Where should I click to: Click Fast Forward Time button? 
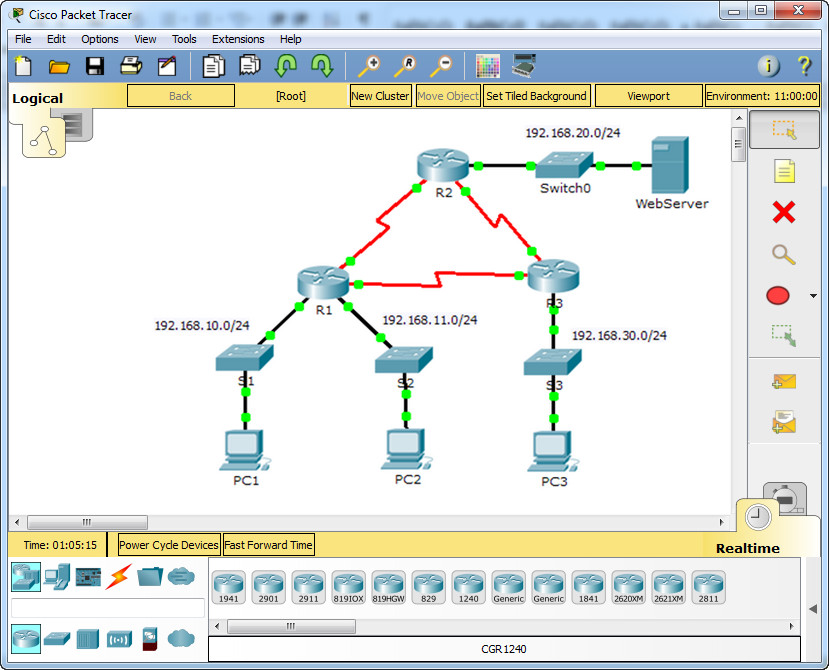coord(269,545)
